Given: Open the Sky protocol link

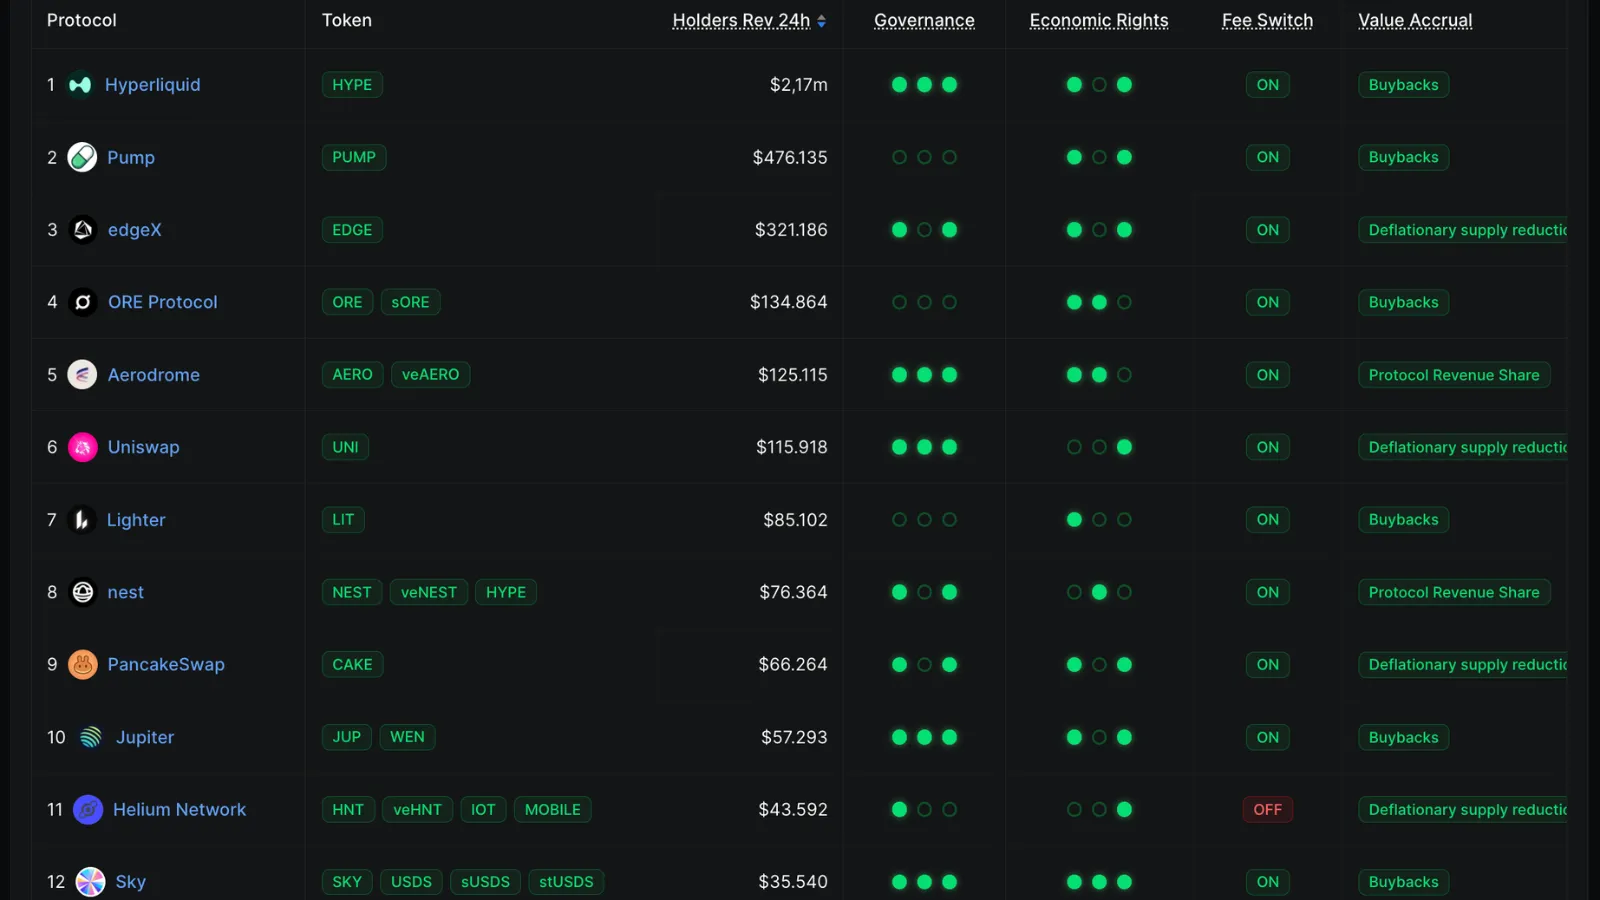Looking at the screenshot, I should point(131,882).
